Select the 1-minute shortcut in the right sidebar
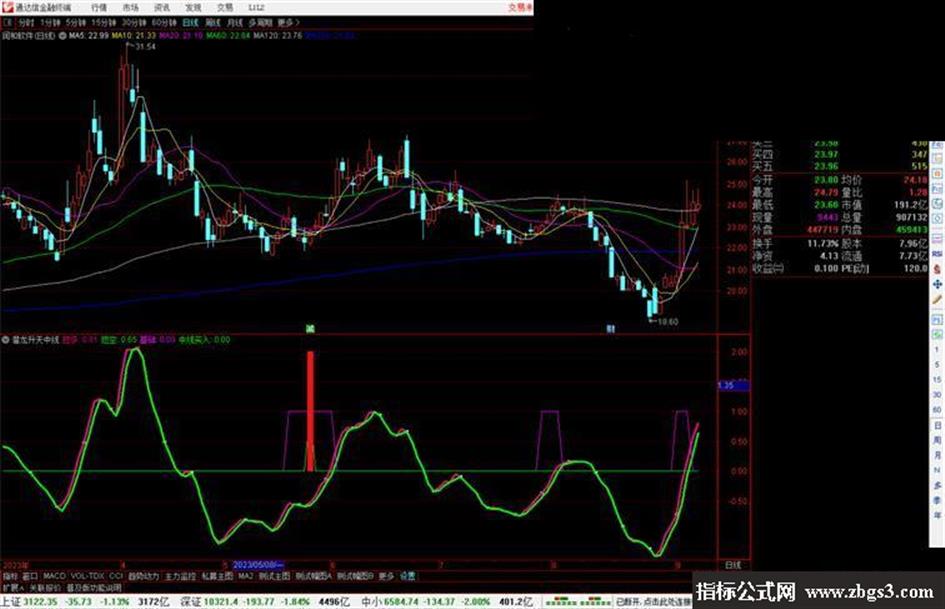 coord(937,349)
